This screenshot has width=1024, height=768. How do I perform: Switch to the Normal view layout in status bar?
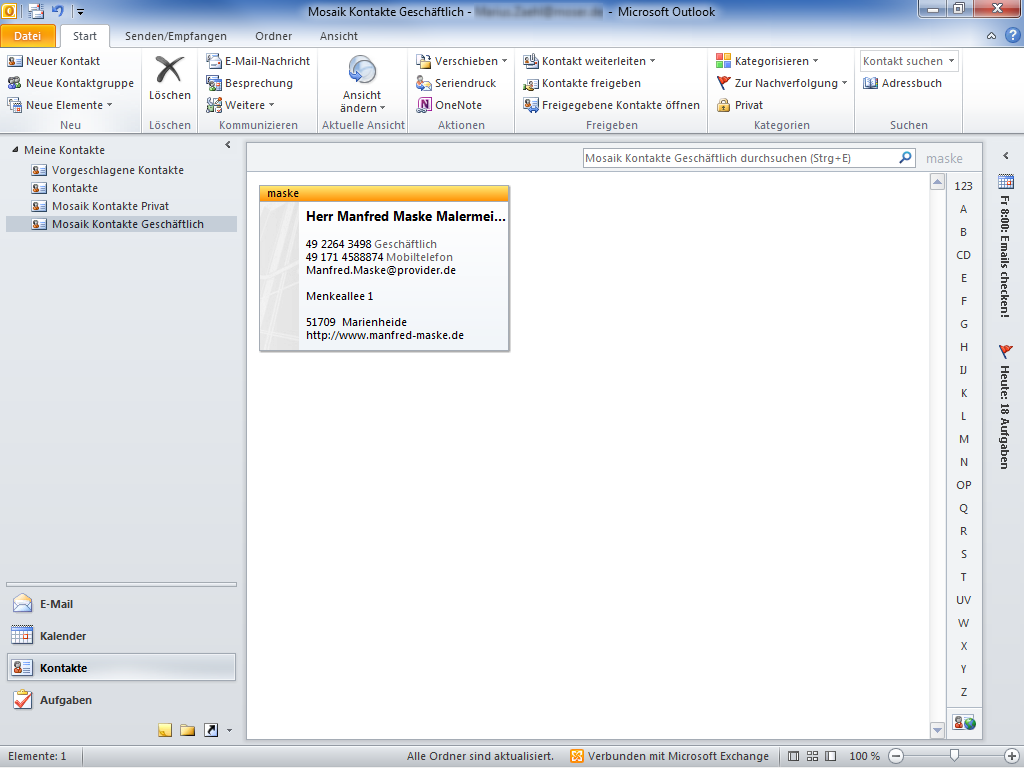pyautogui.click(x=793, y=756)
